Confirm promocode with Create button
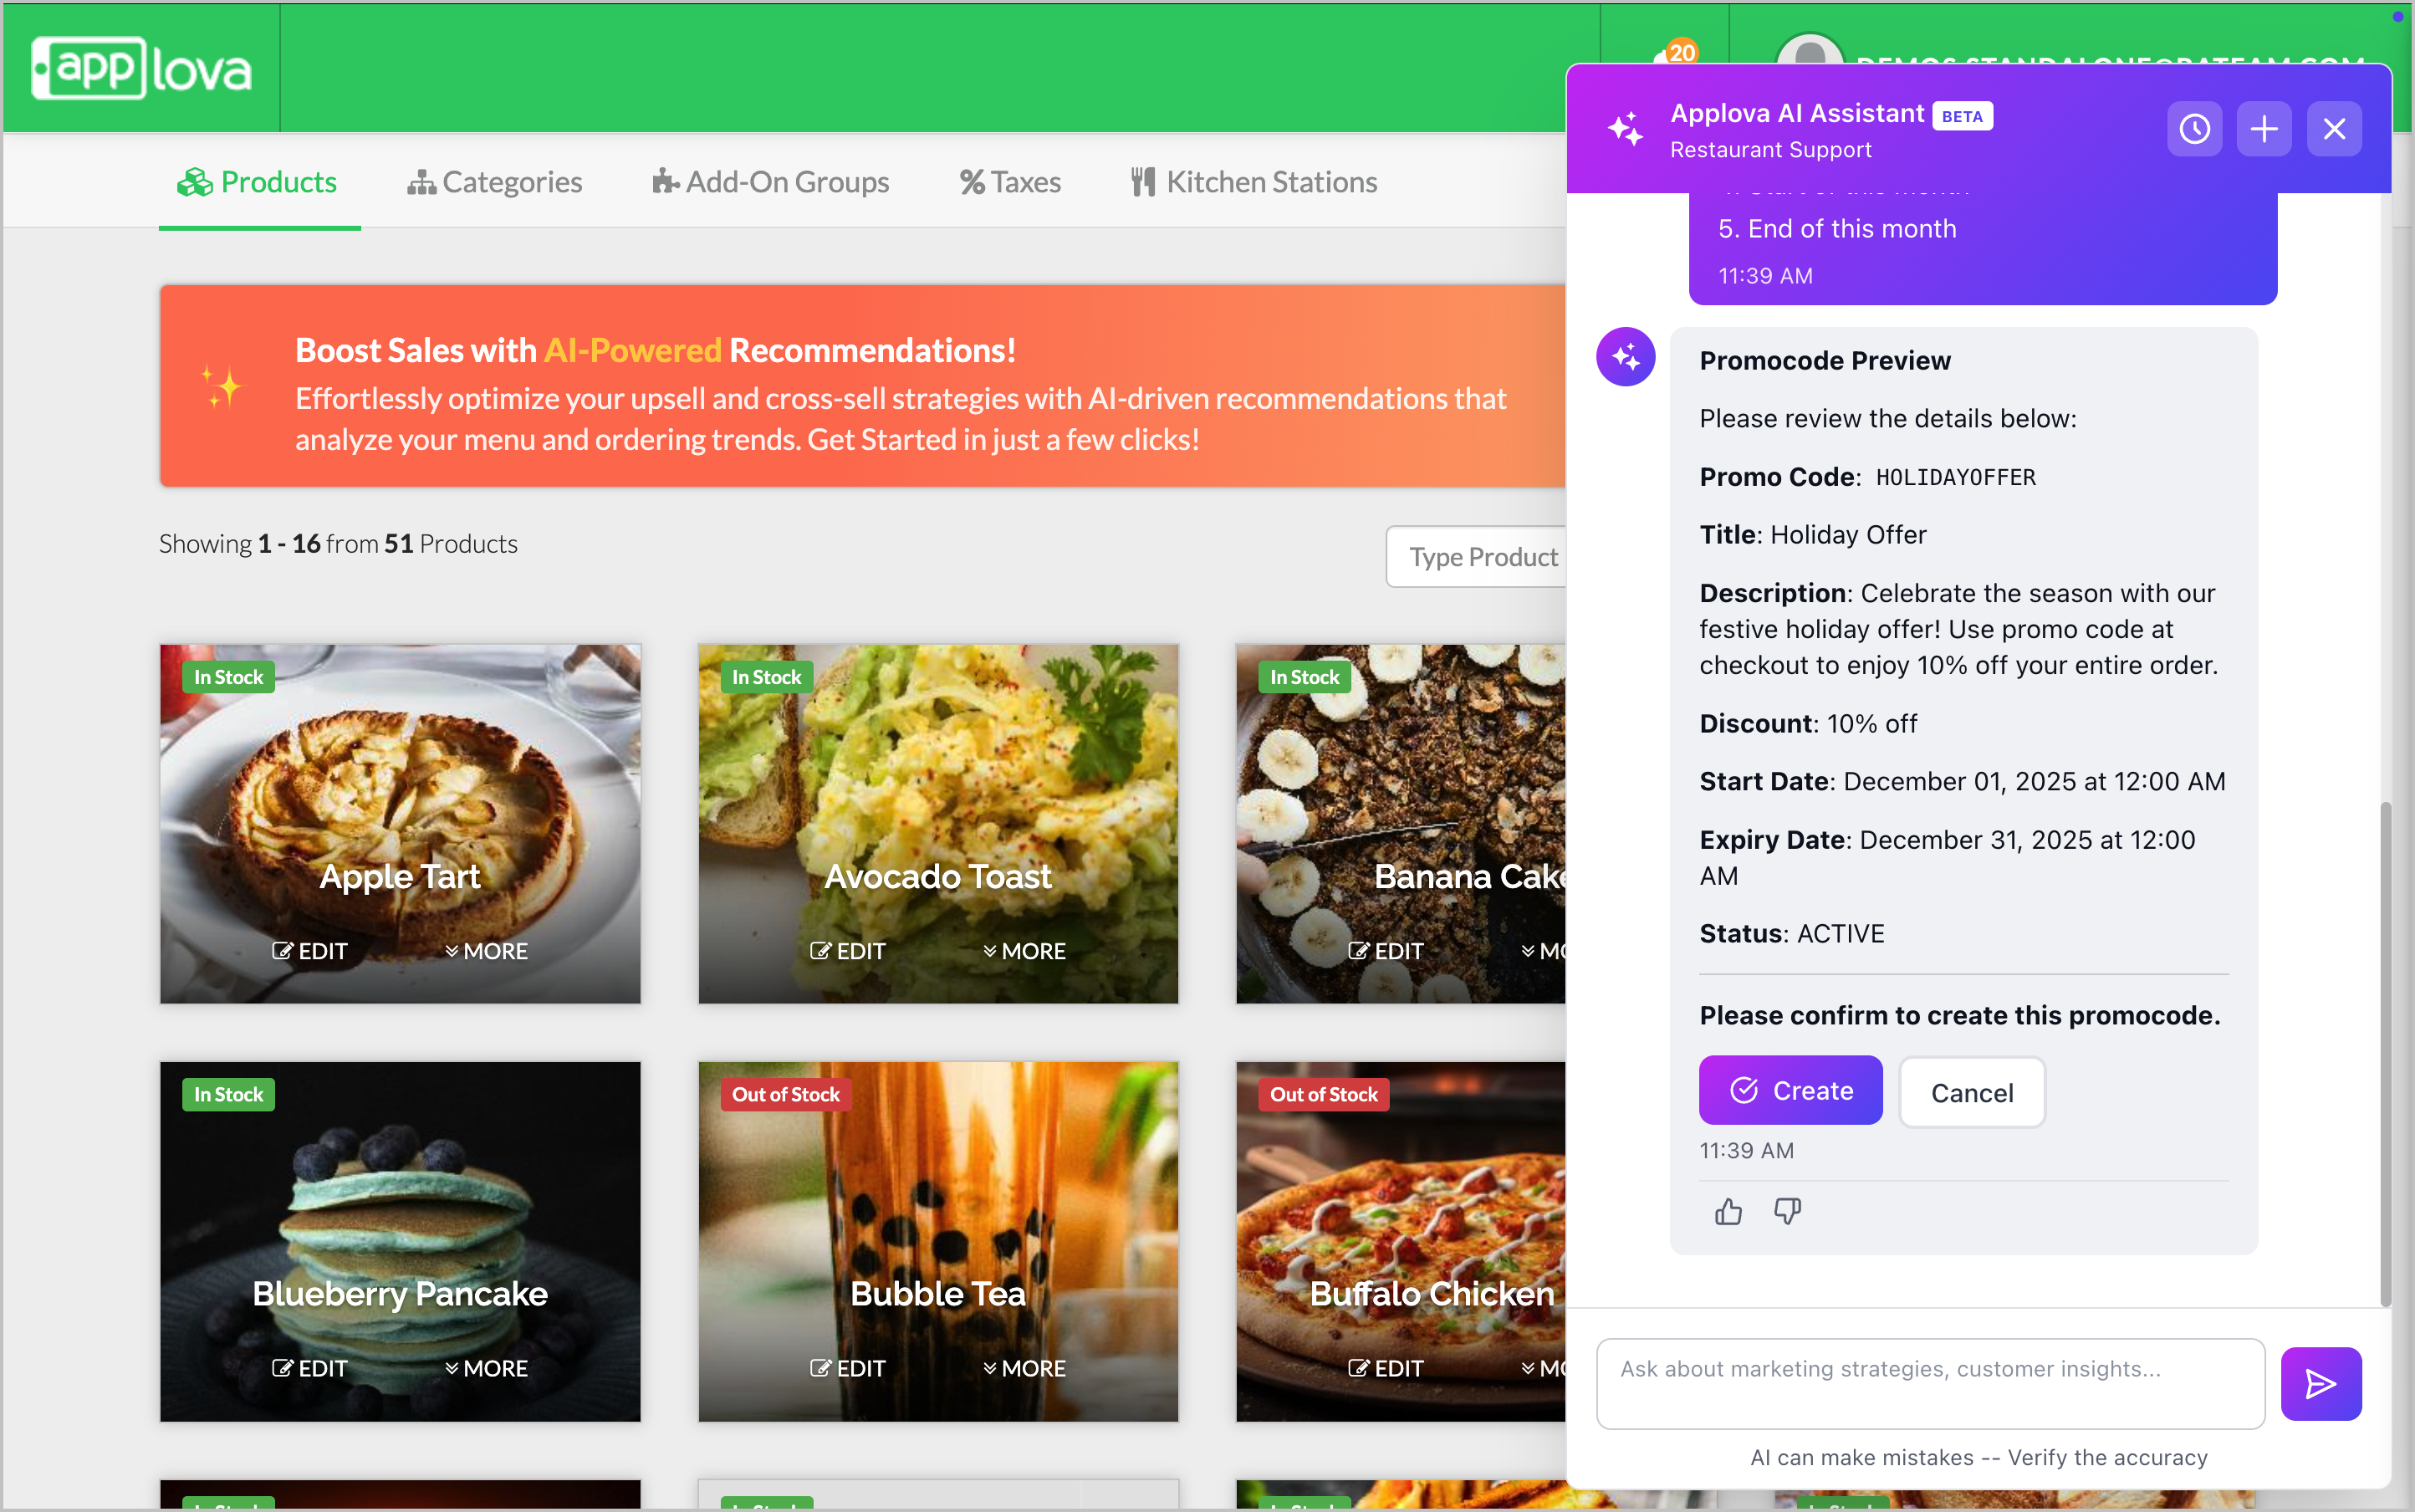 pos(1790,1090)
